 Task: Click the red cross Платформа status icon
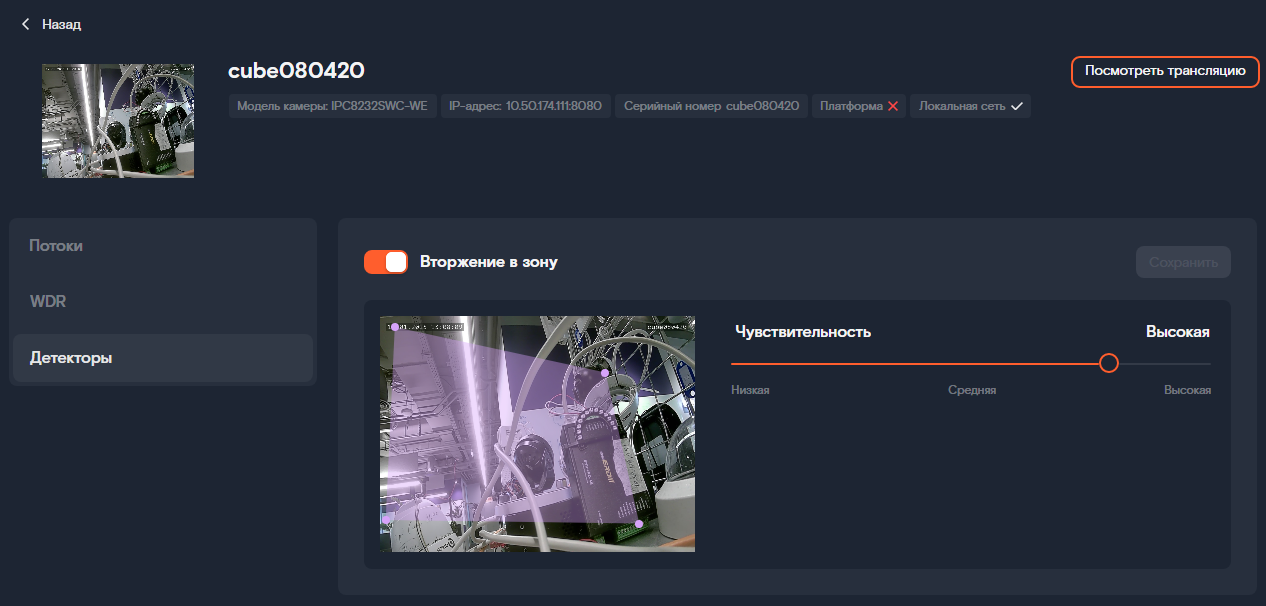click(893, 106)
